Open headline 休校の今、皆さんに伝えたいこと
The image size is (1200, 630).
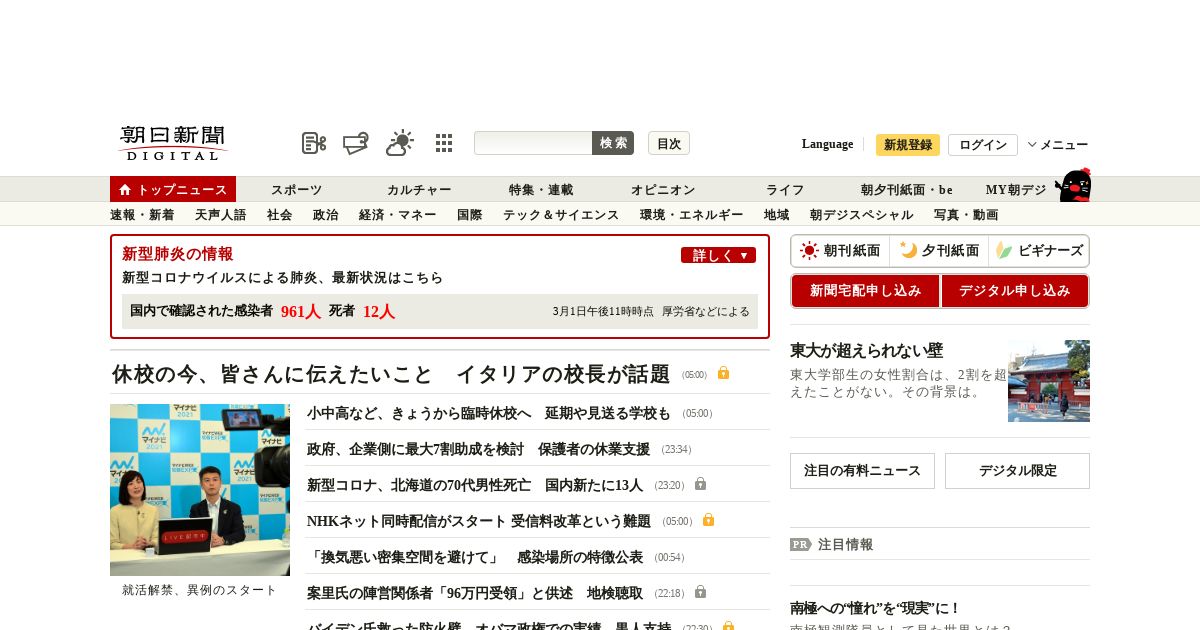(x=391, y=374)
